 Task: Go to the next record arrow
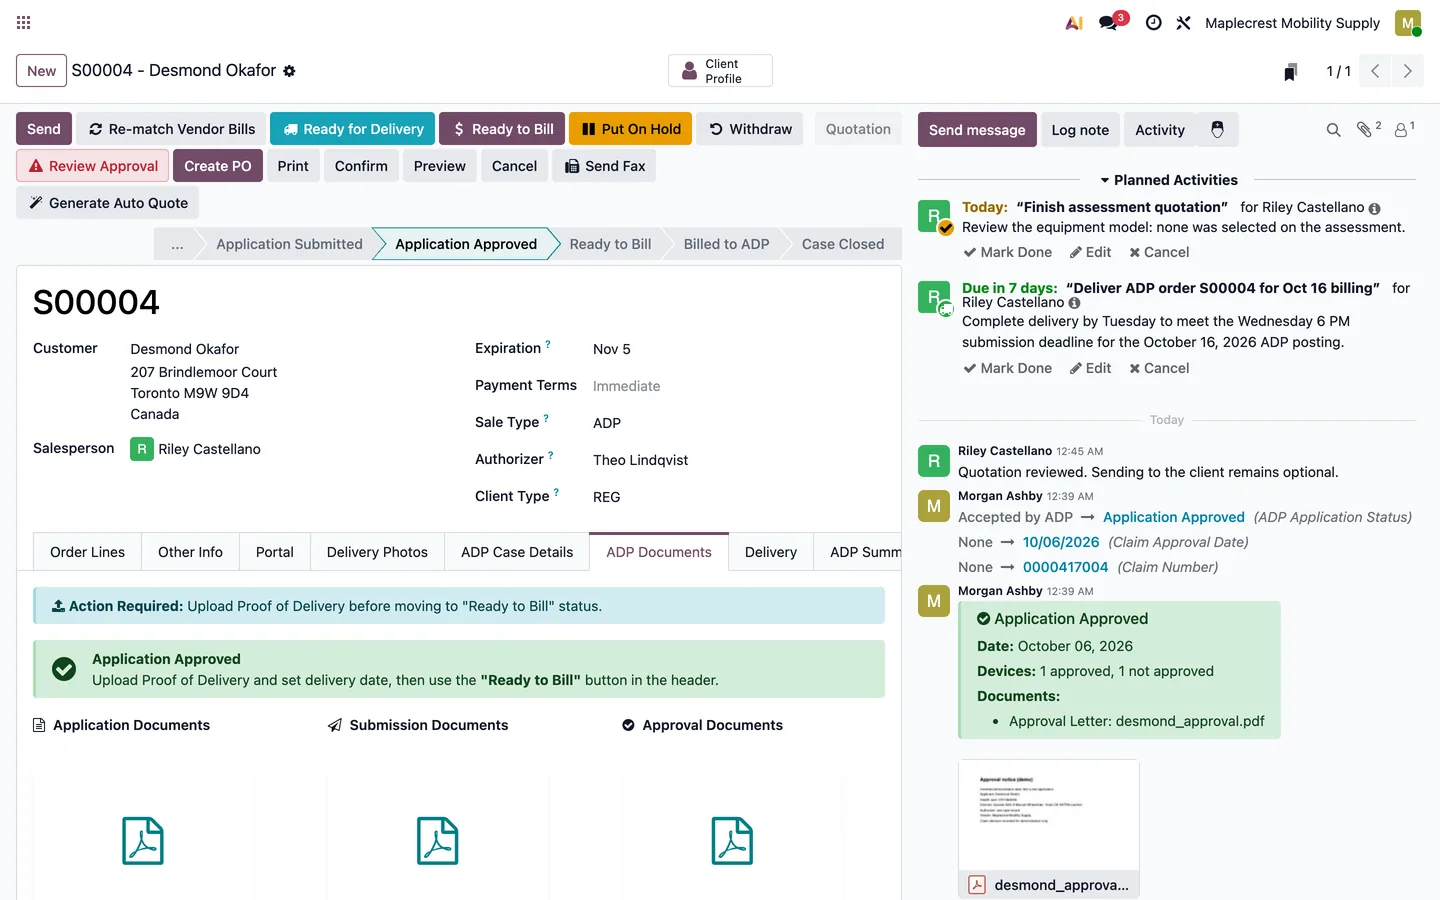click(1407, 71)
